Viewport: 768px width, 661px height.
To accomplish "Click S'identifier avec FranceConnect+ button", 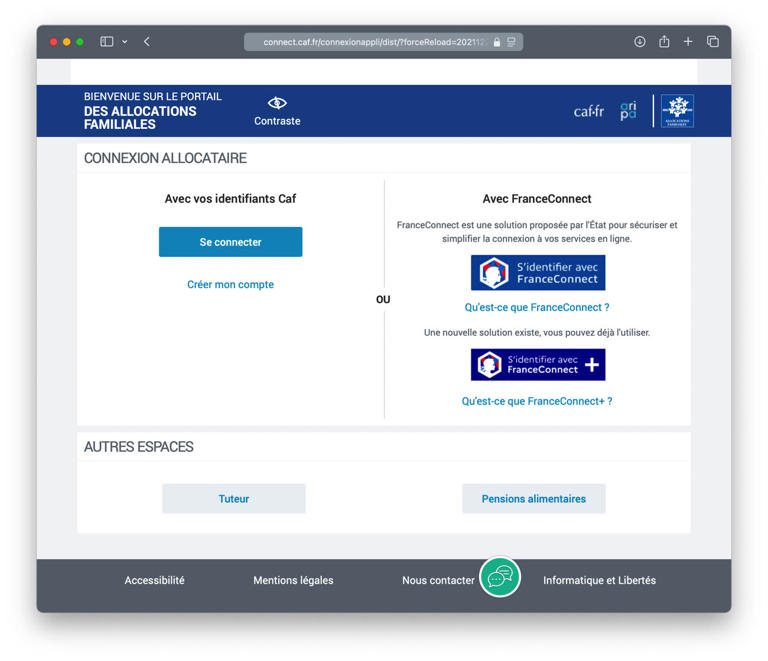I will tap(538, 365).
